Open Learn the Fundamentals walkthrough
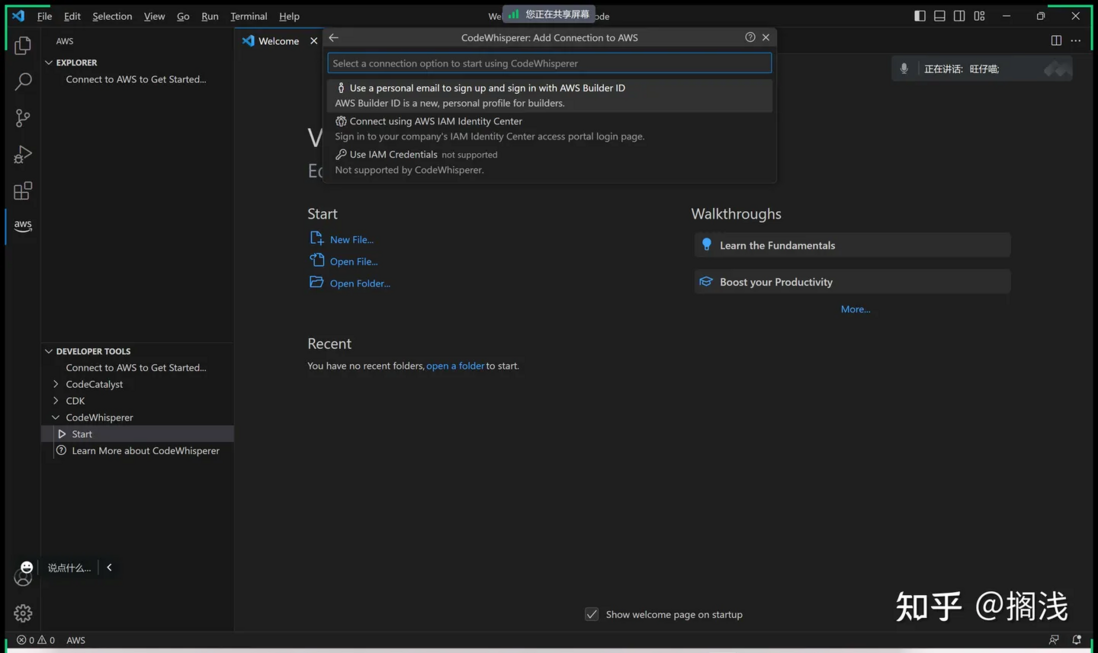1098x653 pixels. [x=852, y=245]
